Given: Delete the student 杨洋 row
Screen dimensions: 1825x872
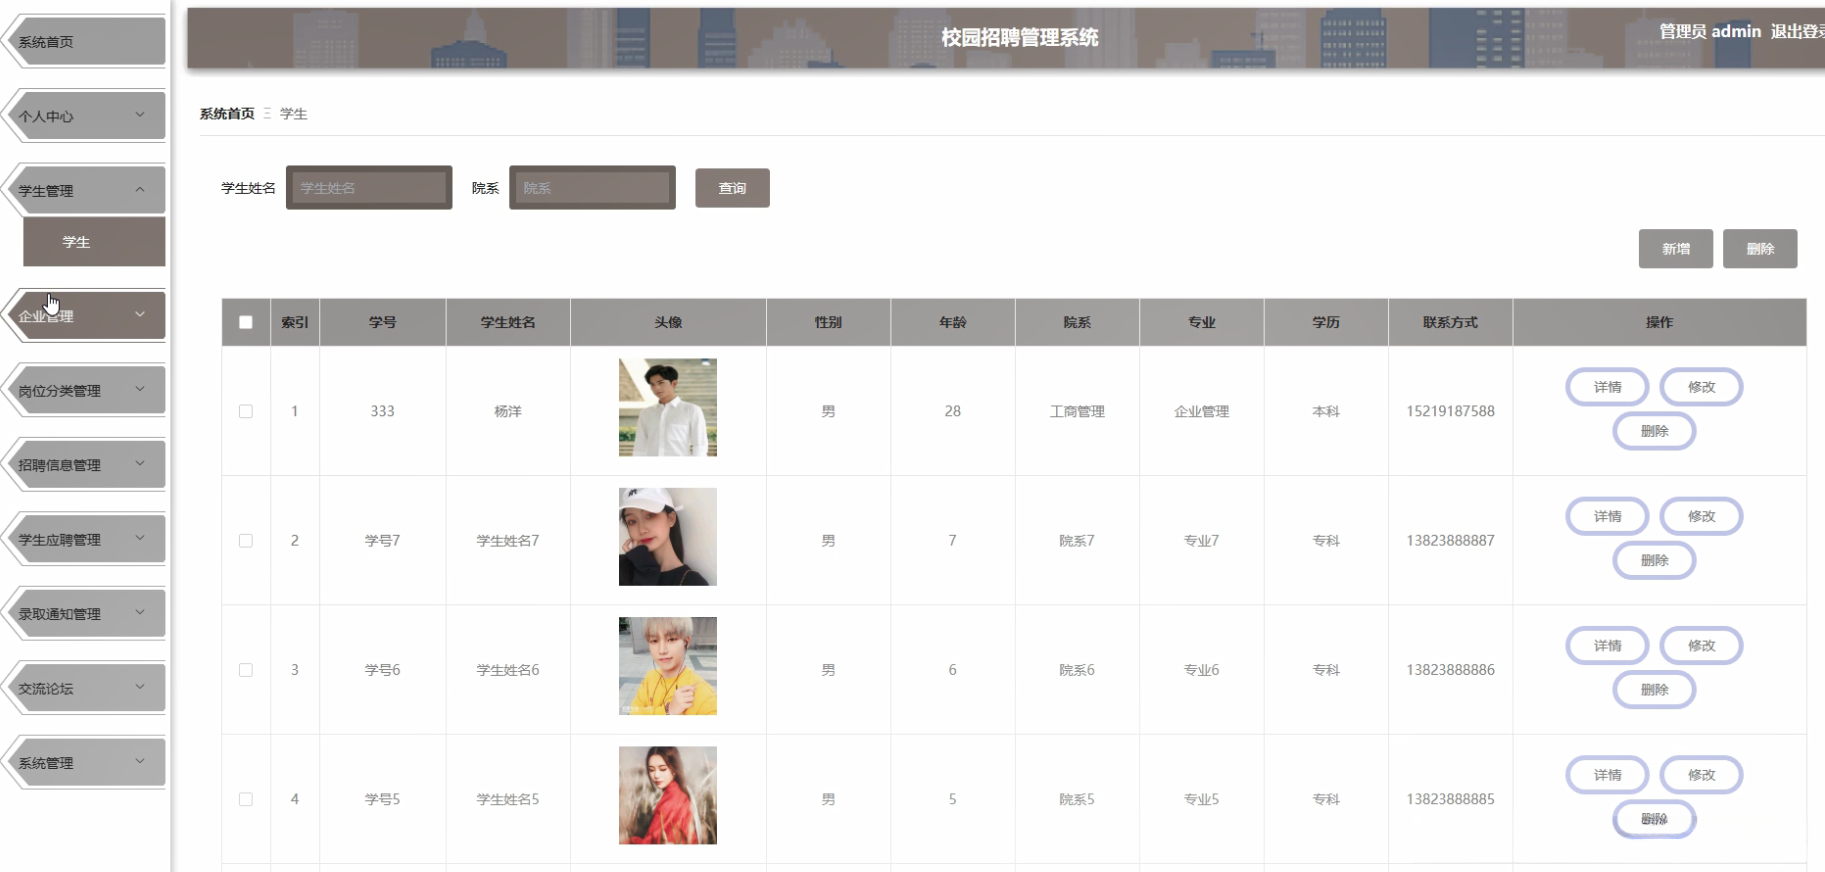Looking at the screenshot, I should tap(1654, 431).
